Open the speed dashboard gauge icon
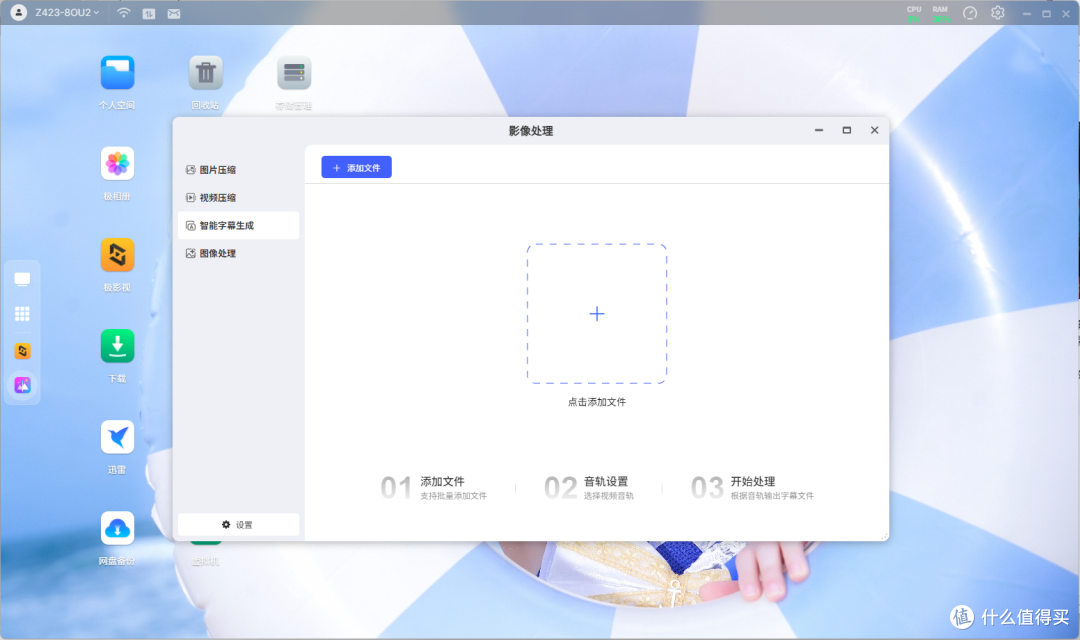 pyautogui.click(x=970, y=13)
